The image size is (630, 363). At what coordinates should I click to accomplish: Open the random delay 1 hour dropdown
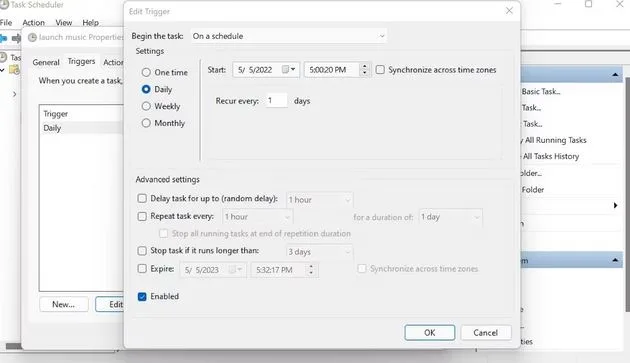(319, 200)
